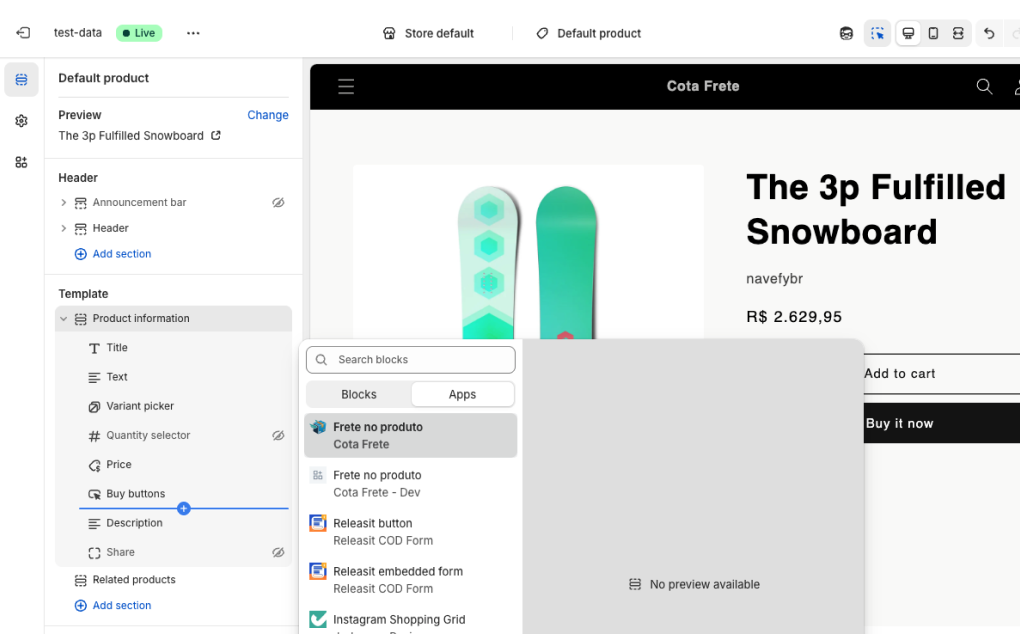
Task: Open the hamburger menu in the Cota Frete preview
Action: [x=345, y=86]
